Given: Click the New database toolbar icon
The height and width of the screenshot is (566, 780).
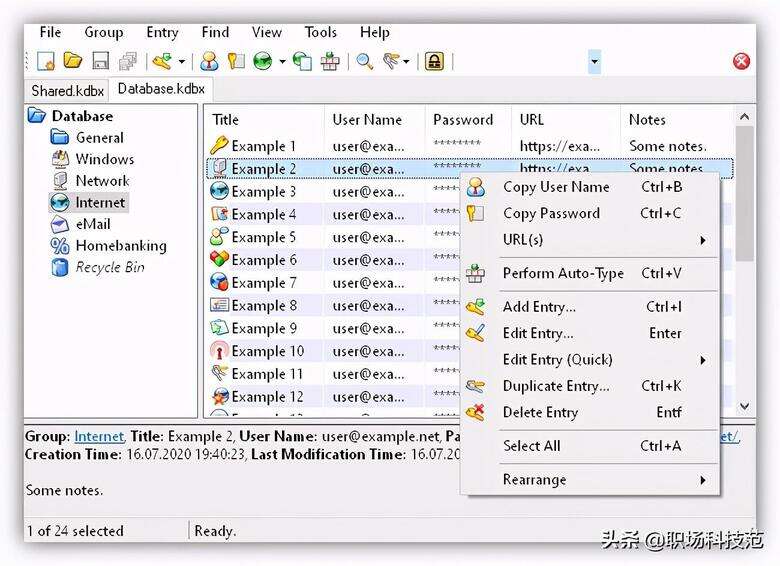Looking at the screenshot, I should pyautogui.click(x=46, y=61).
